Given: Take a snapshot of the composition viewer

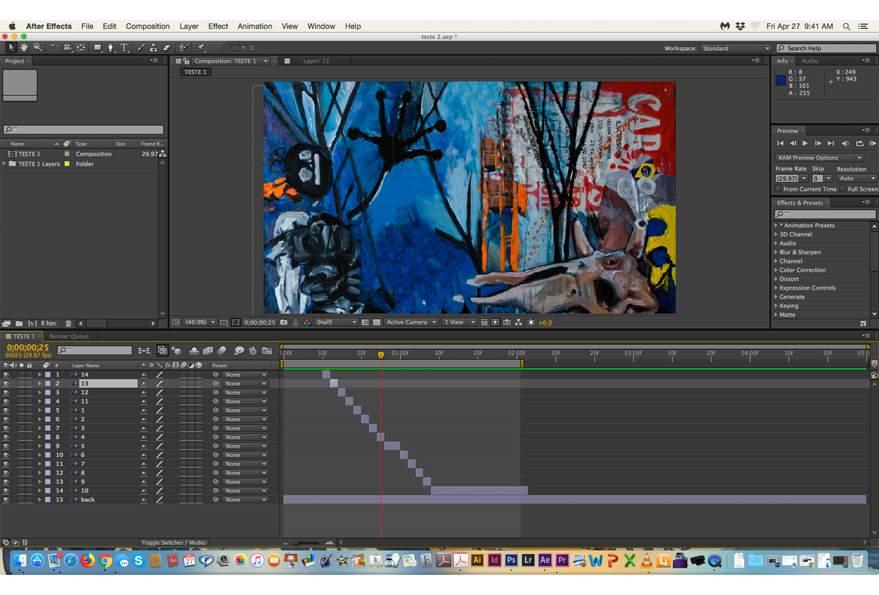Looking at the screenshot, I should [x=284, y=322].
